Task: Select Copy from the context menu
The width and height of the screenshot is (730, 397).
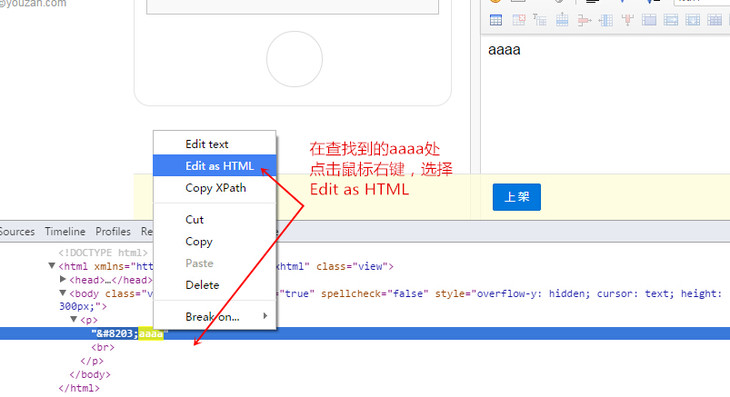Action: 215,241
